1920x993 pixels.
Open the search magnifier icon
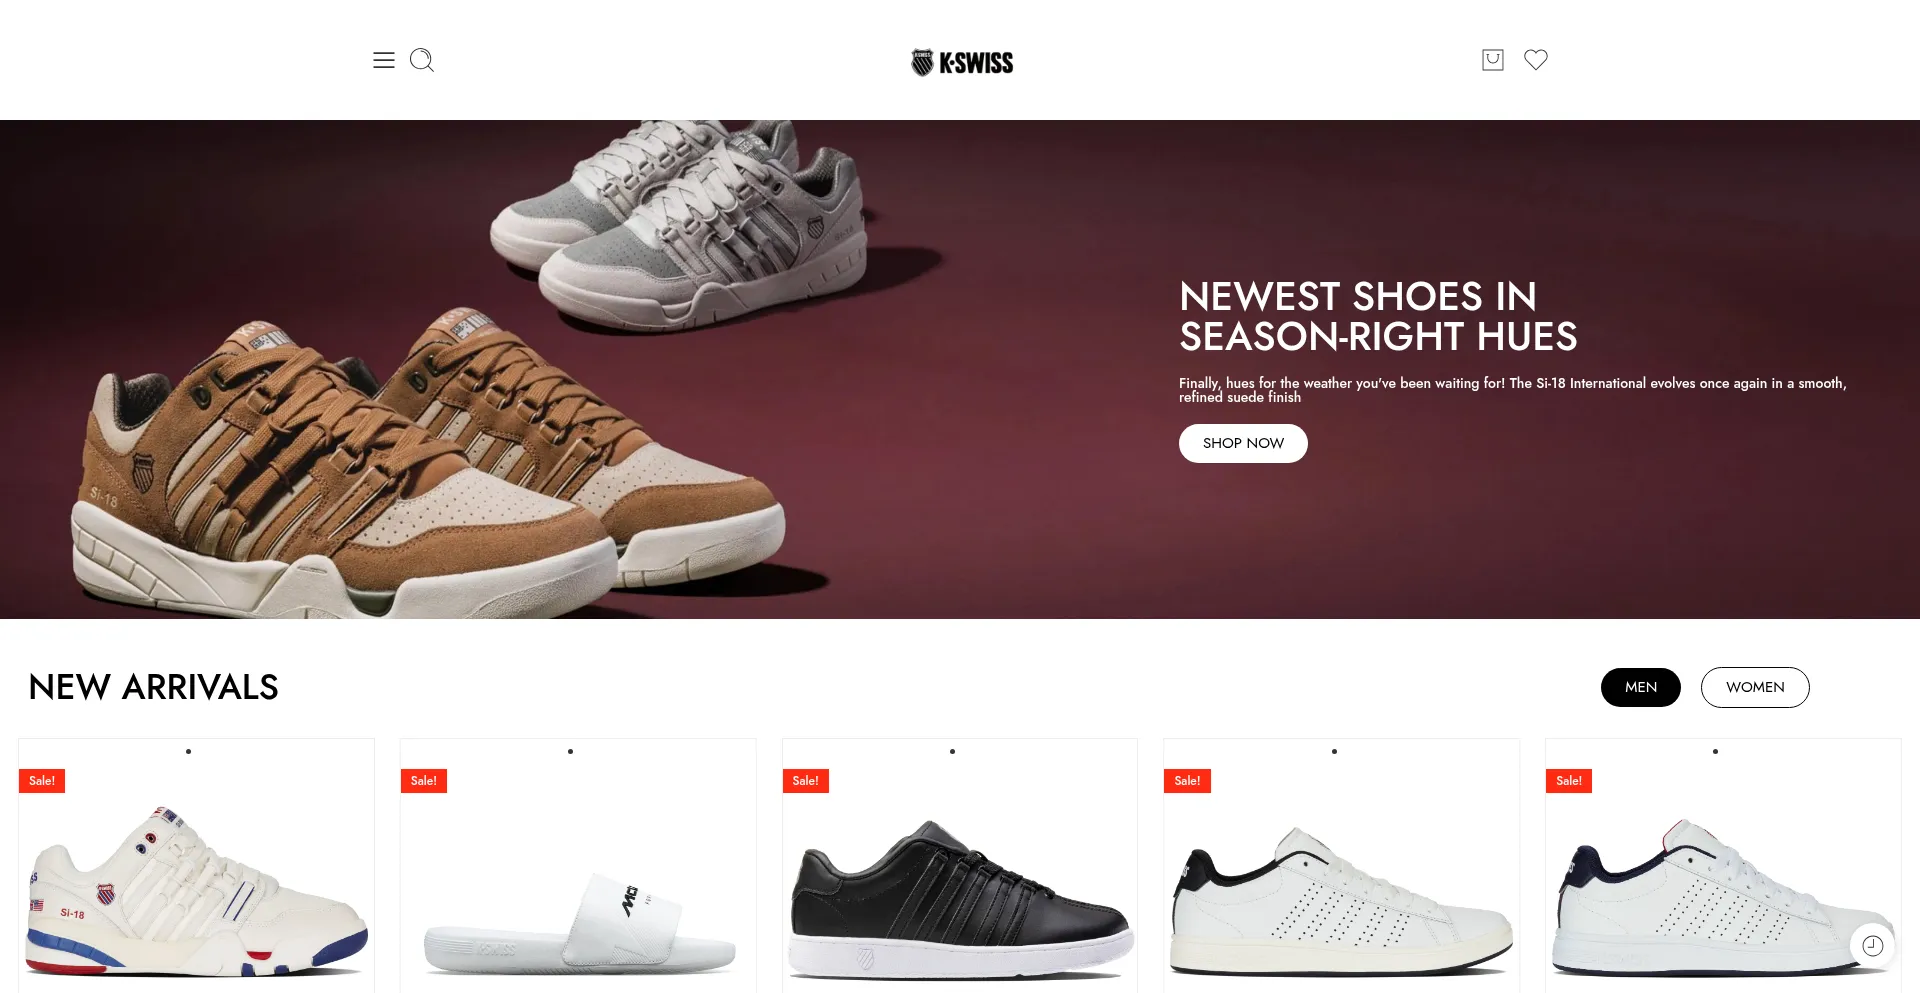[422, 60]
